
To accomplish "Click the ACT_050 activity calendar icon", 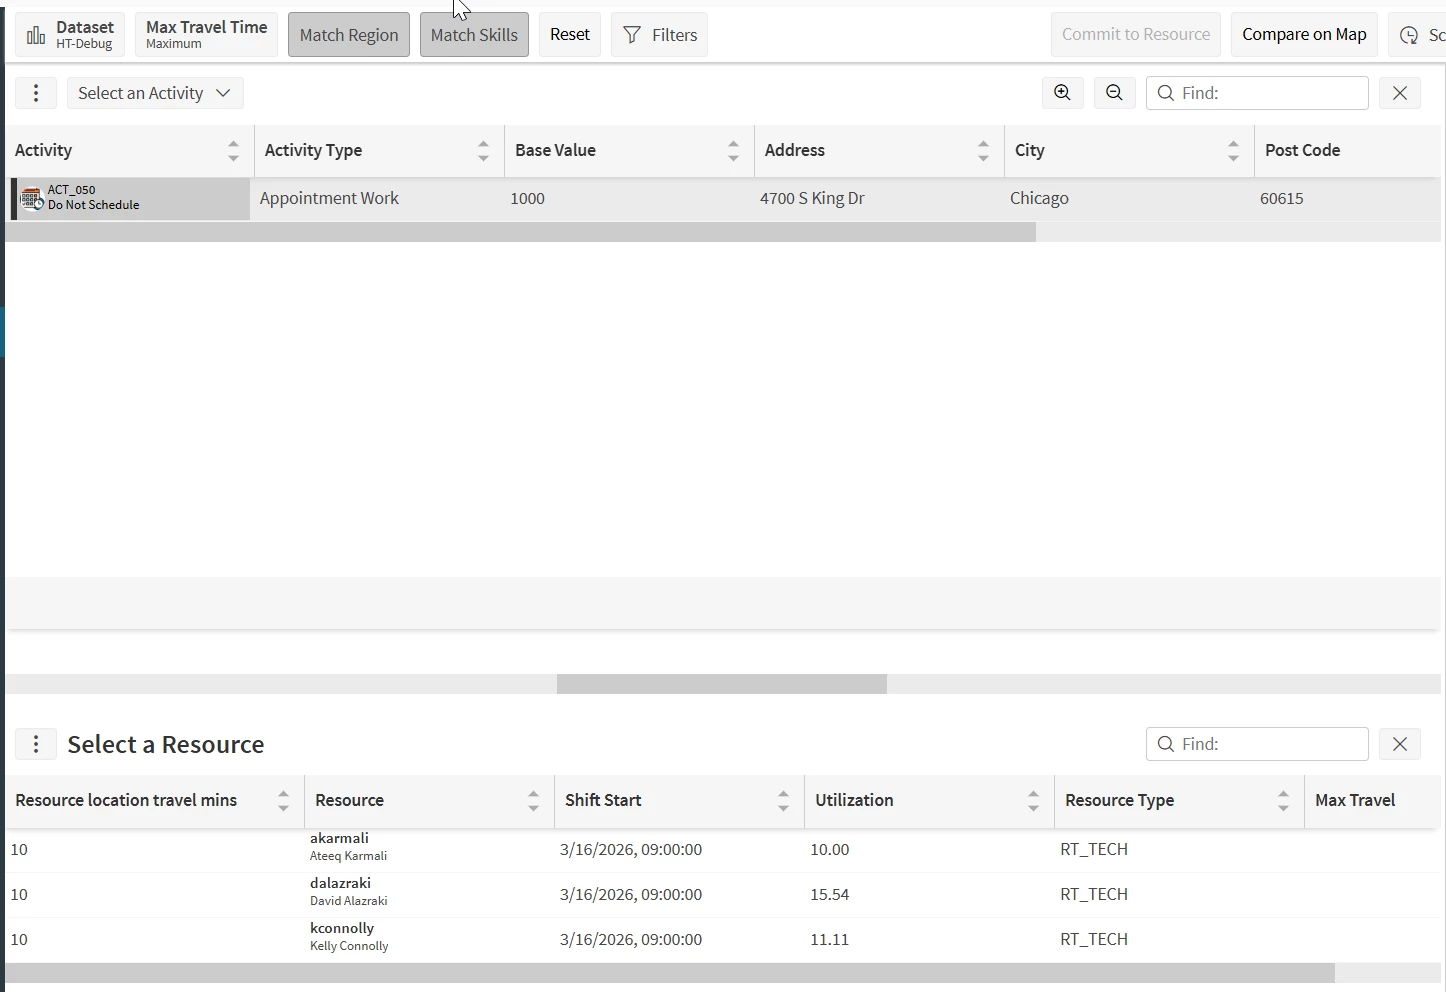I will point(32,198).
